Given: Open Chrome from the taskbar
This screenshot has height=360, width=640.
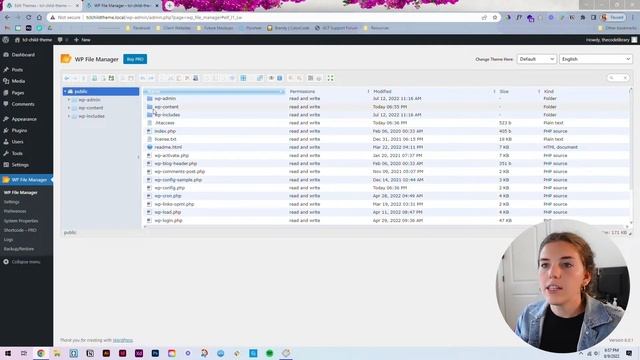Looking at the screenshot, I should point(40,353).
